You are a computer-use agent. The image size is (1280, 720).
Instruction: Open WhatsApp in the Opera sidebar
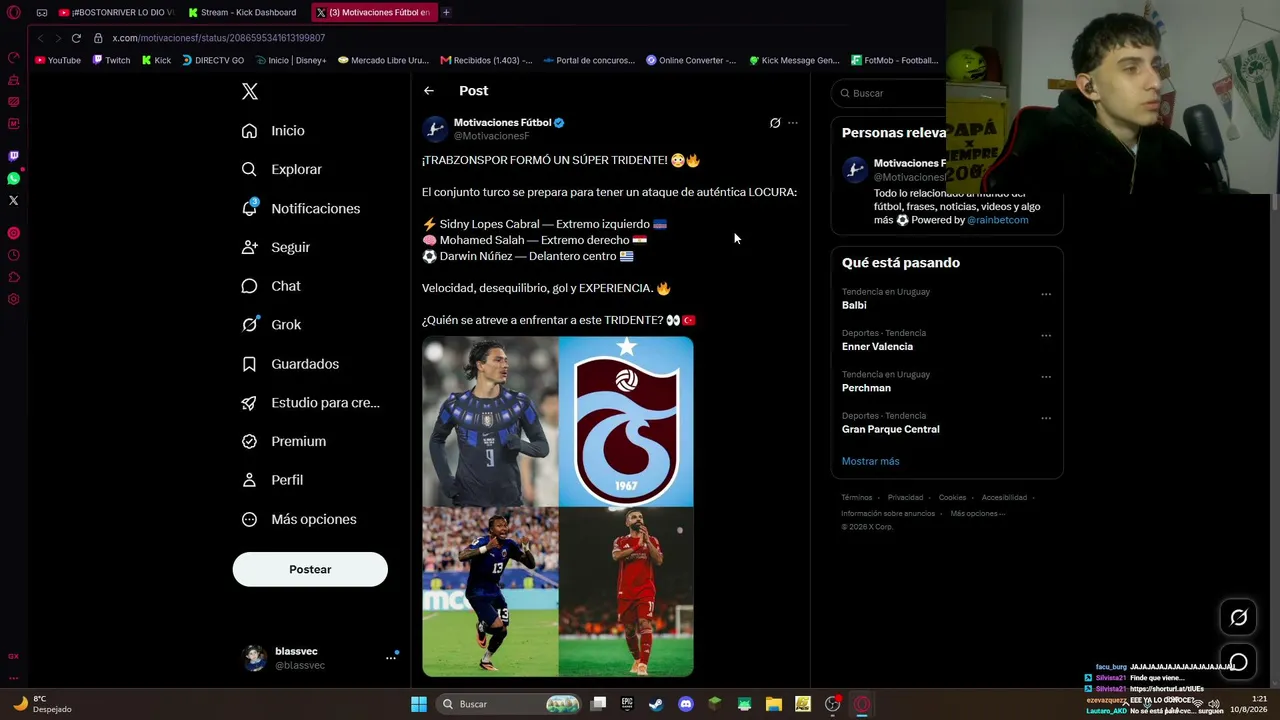coord(13,178)
